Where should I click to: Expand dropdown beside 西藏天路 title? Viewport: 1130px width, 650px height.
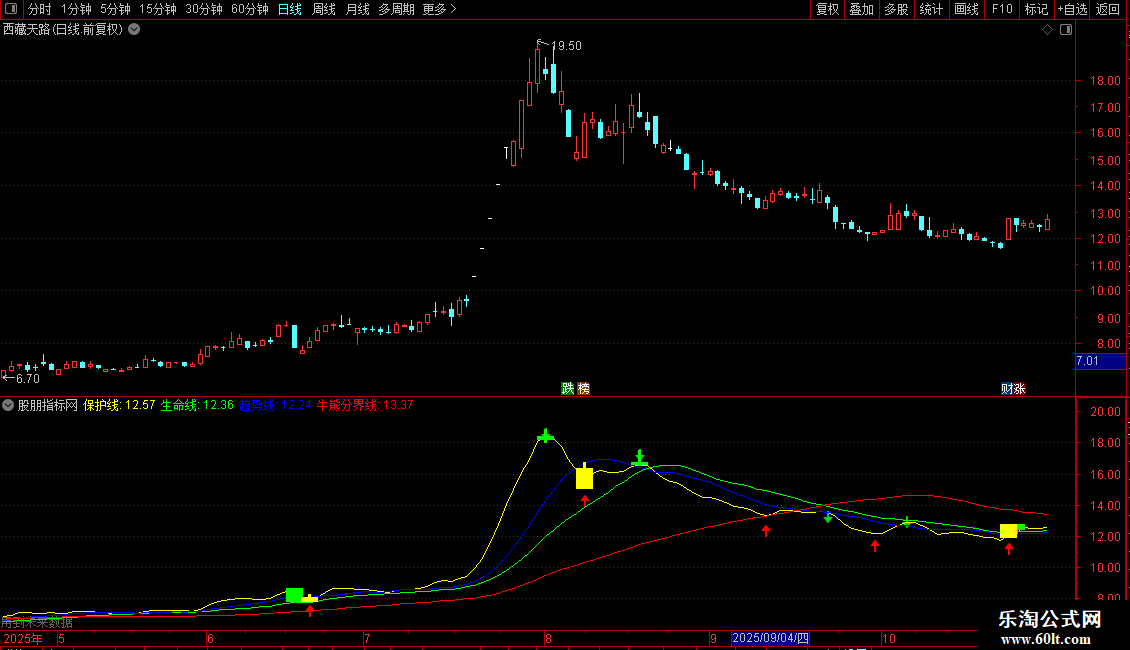click(x=134, y=30)
